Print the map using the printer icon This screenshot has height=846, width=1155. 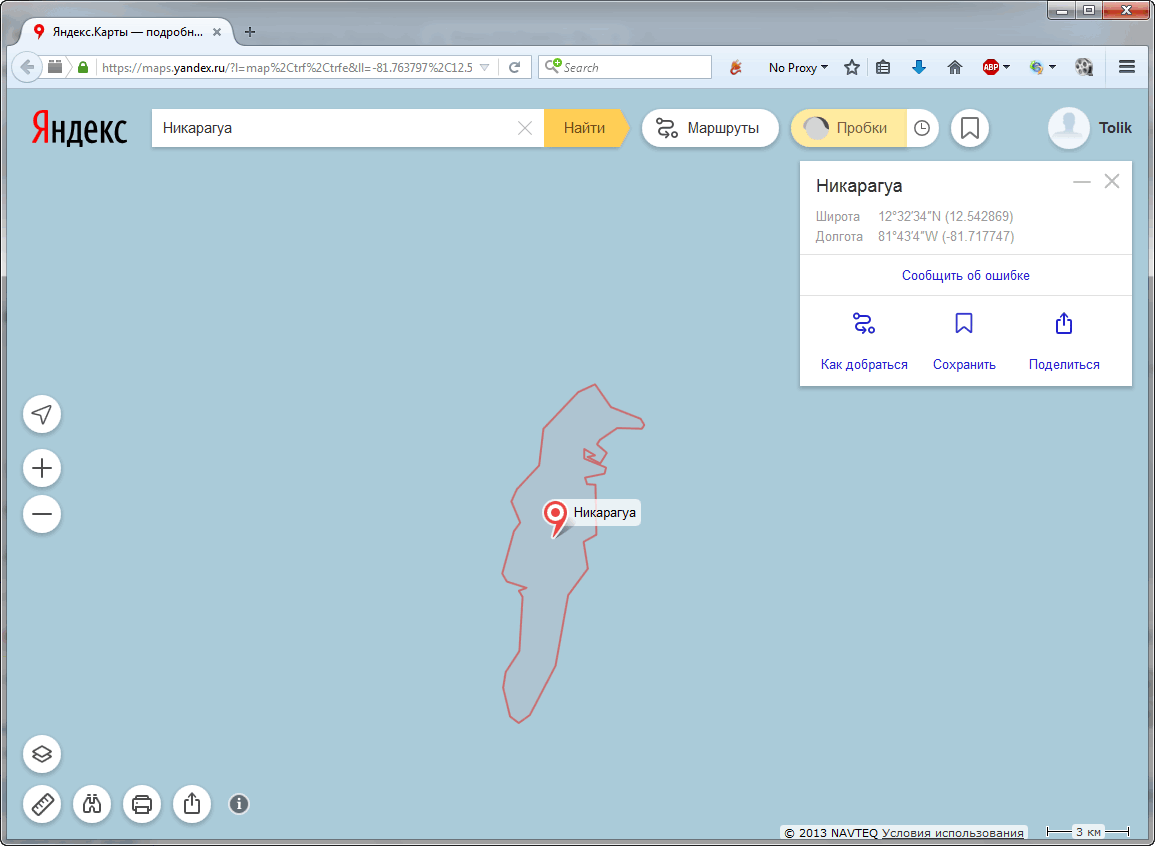pyautogui.click(x=142, y=804)
